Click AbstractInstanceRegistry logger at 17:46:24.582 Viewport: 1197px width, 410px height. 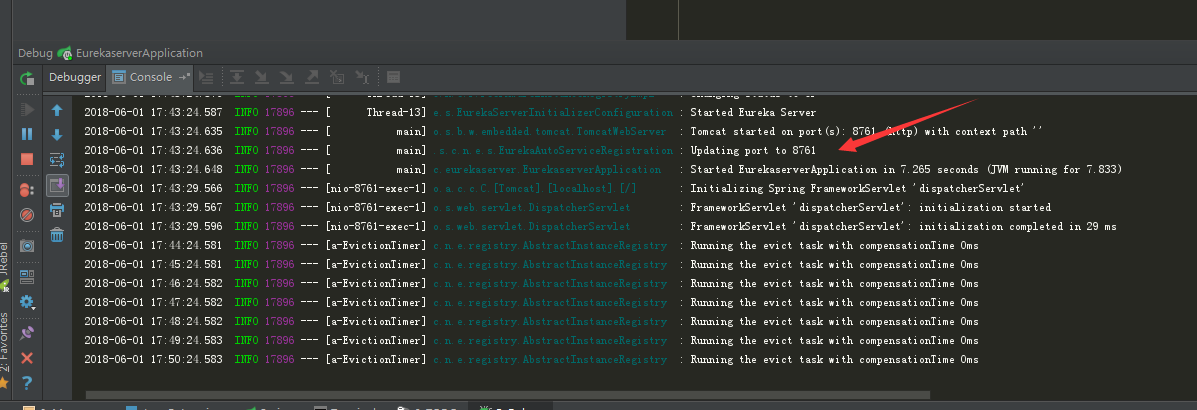pyautogui.click(x=550, y=283)
